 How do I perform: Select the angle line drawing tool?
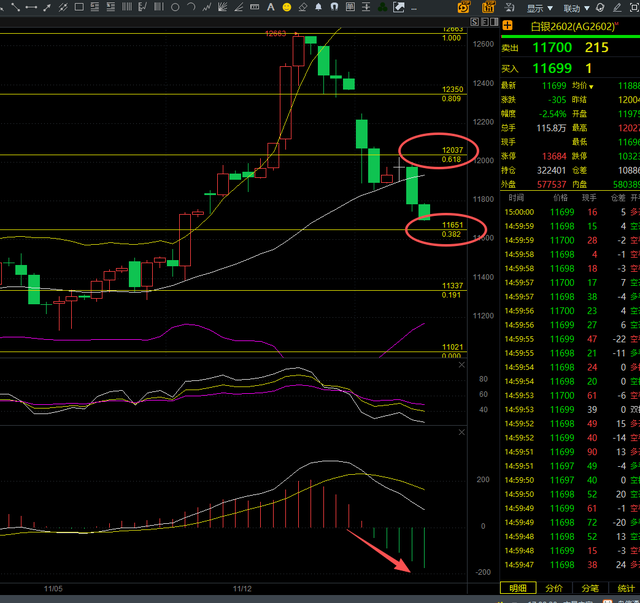pyautogui.click(x=238, y=7)
